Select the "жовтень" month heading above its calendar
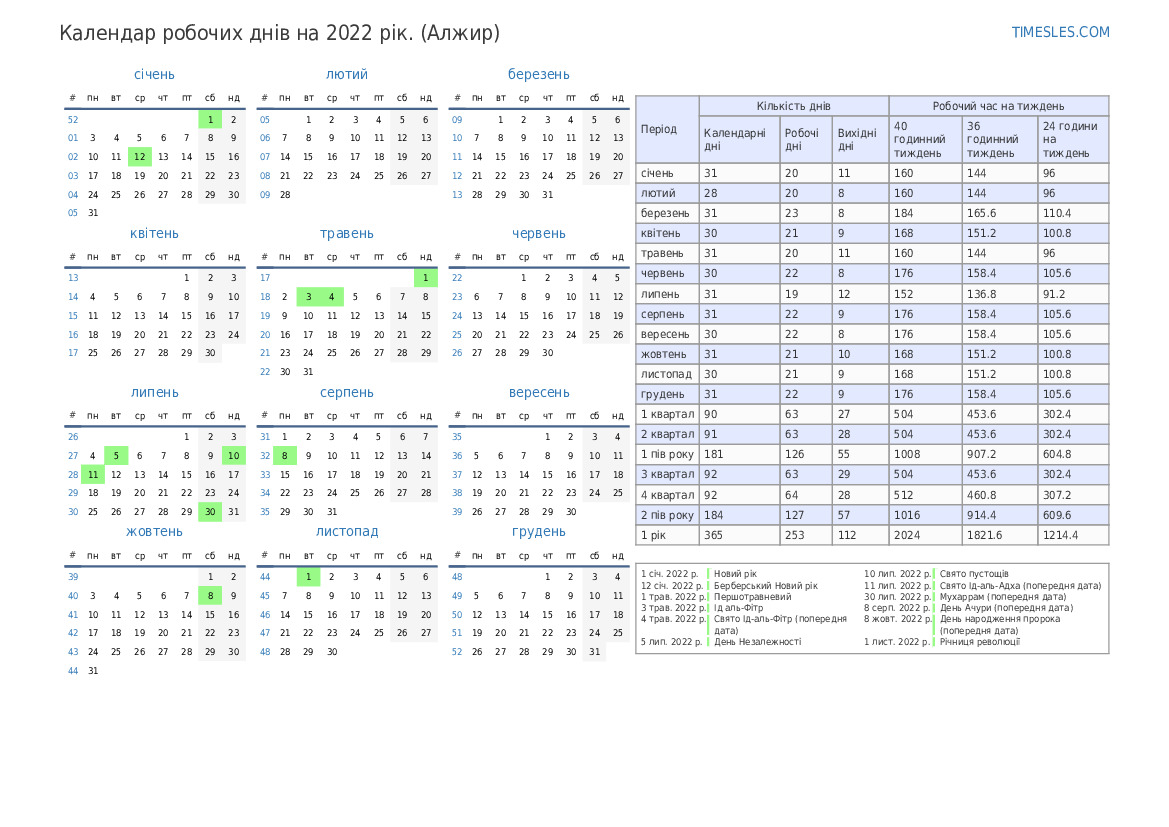The image size is (1169, 827). point(154,532)
